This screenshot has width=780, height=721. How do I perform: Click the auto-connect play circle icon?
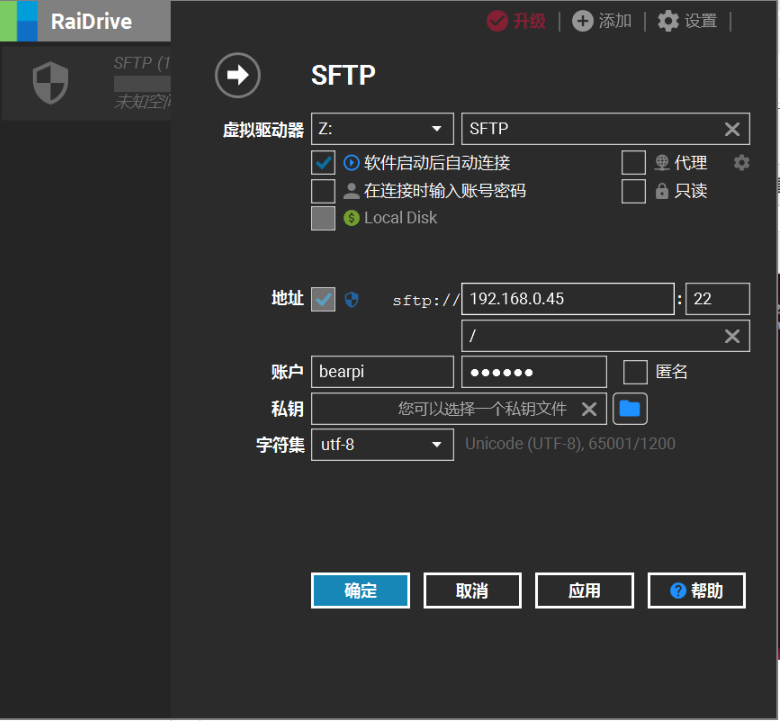coord(351,163)
